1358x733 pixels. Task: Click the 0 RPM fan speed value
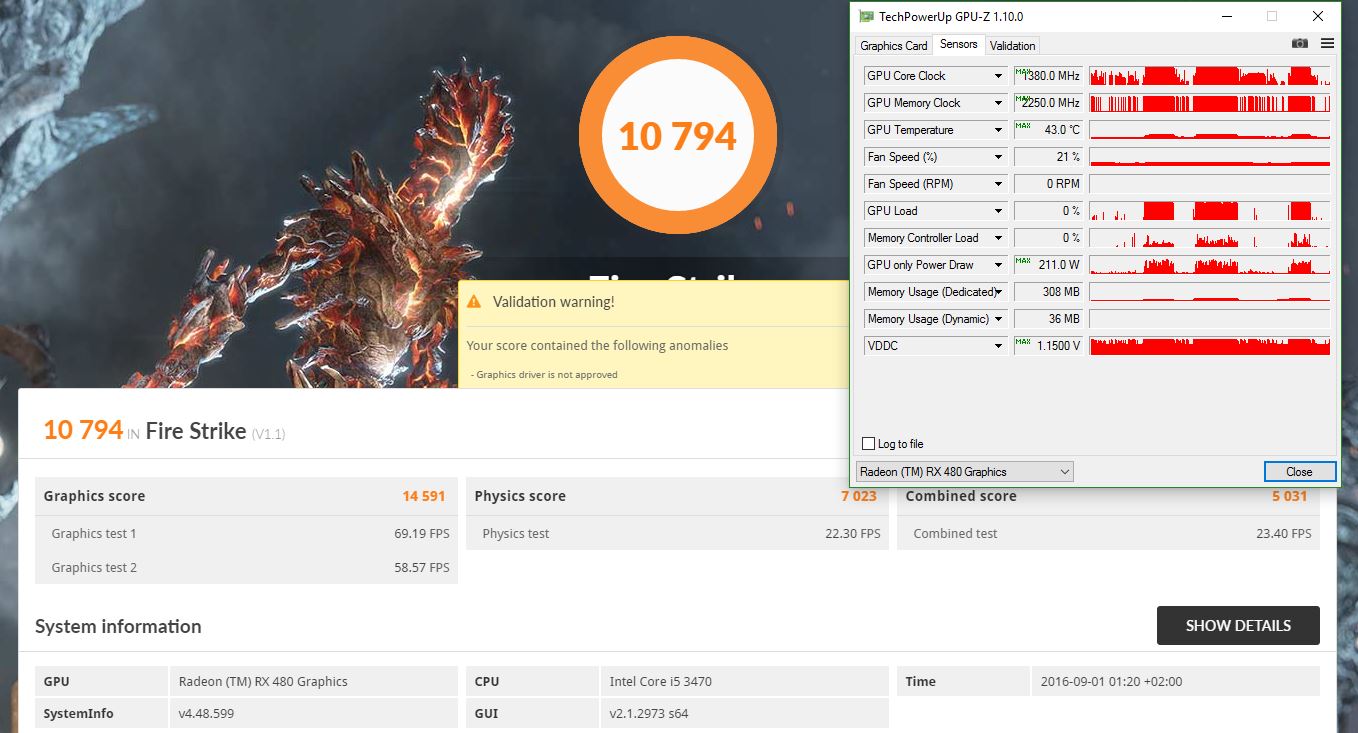(x=1048, y=184)
